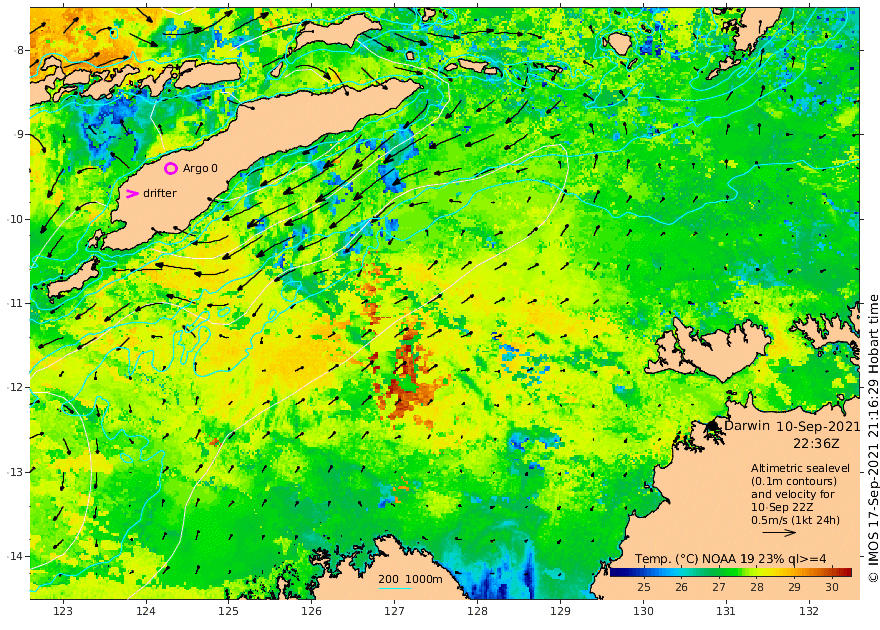Click 'and velocity for' legend line
The image size is (880, 630).
[793, 494]
